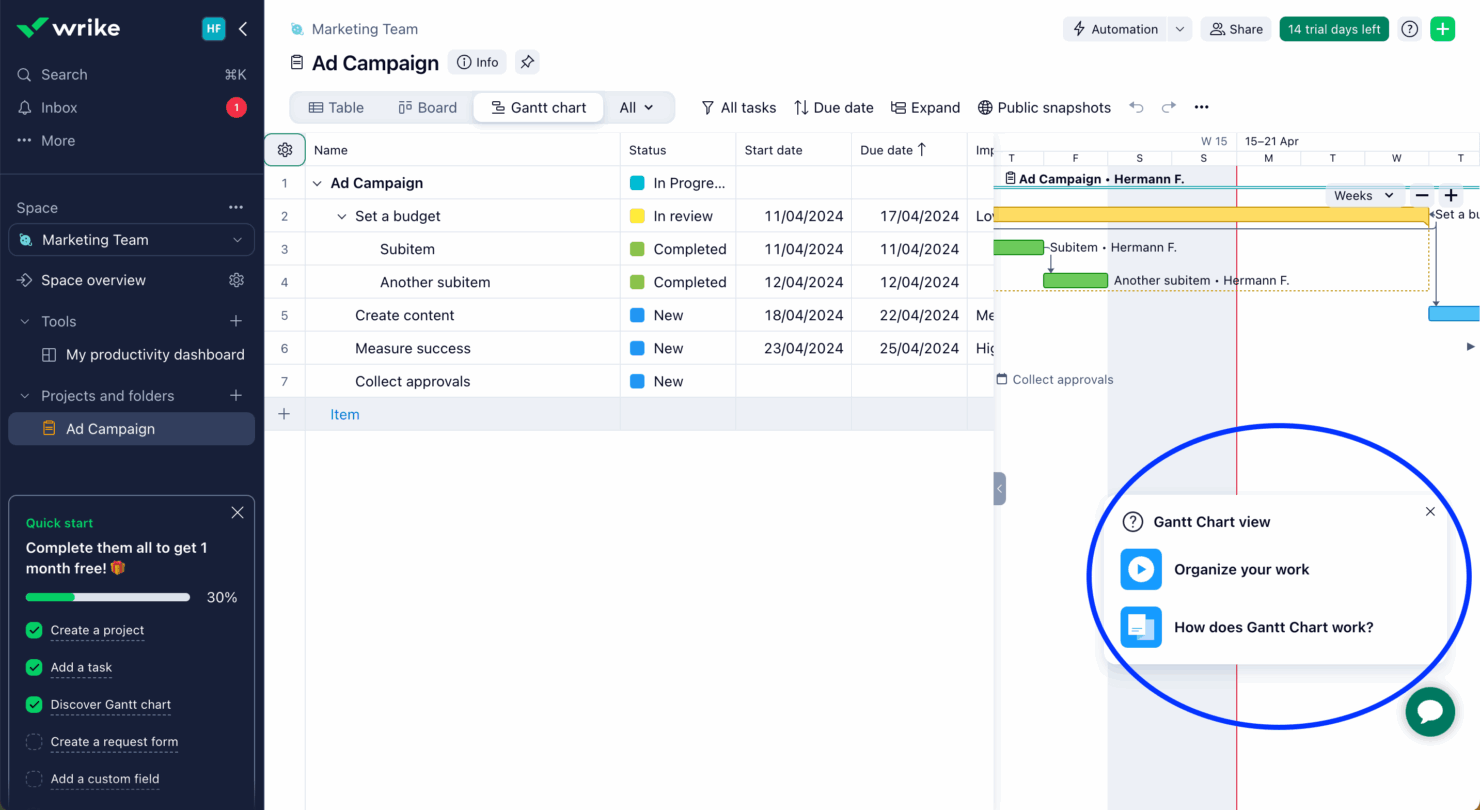The height and width of the screenshot is (810, 1480).
Task: Click the plus icon beside Item
Action: click(284, 414)
